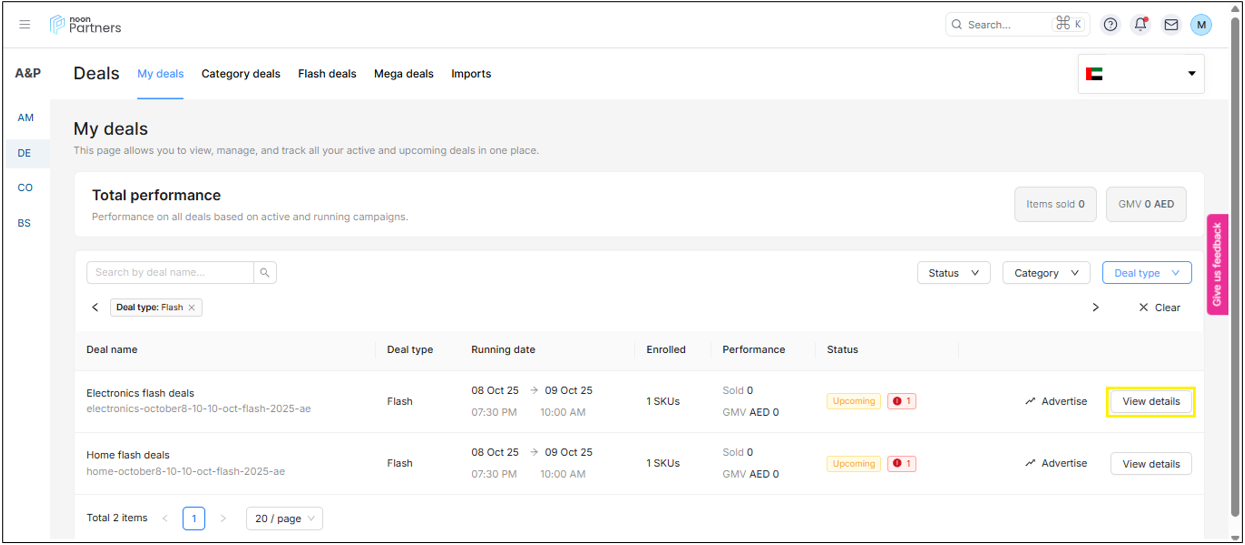
Task: Click the right arrow next to Clear
Action: point(1096,308)
